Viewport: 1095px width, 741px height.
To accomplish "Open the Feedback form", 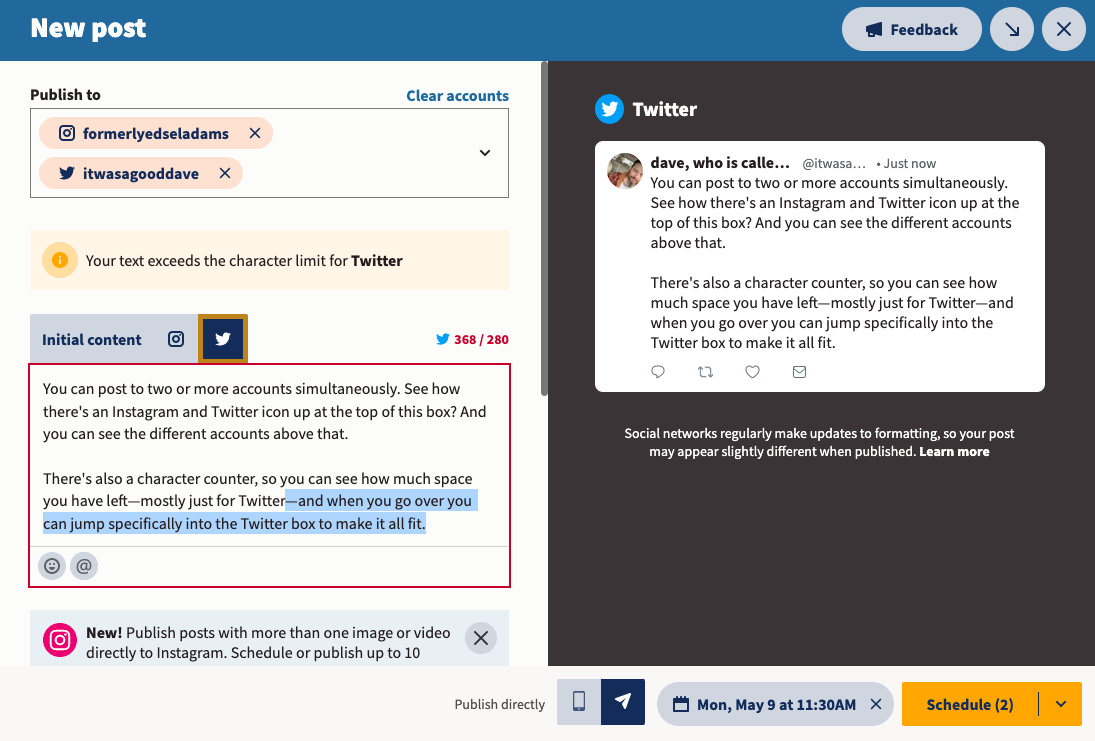I will [x=911, y=29].
